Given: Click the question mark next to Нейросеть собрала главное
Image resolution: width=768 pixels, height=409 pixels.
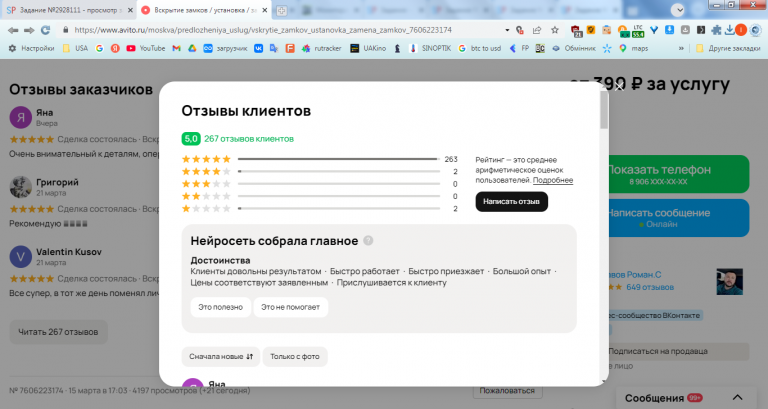Looking at the screenshot, I should [368, 241].
